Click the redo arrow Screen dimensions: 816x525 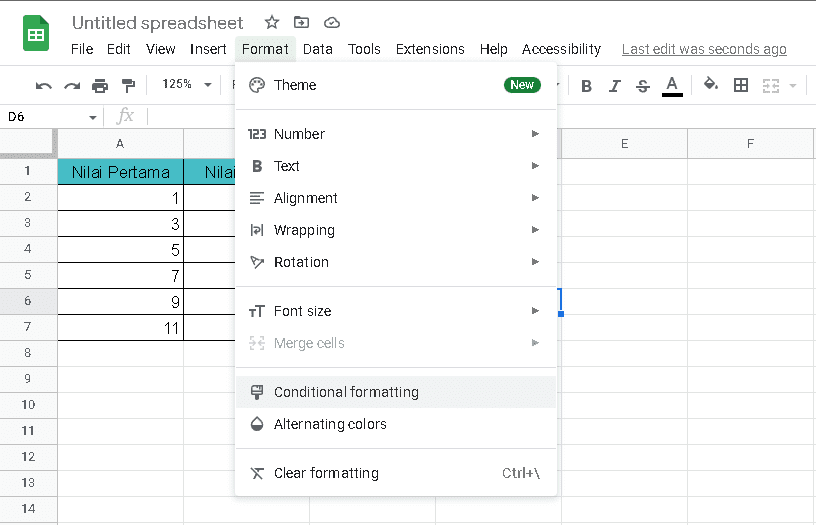(x=72, y=85)
